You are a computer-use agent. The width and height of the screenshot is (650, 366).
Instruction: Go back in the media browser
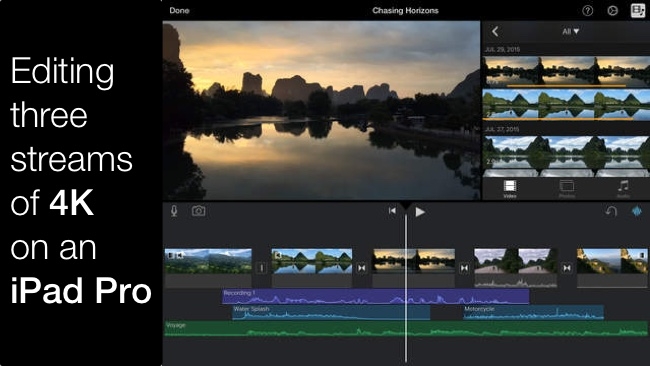495,32
